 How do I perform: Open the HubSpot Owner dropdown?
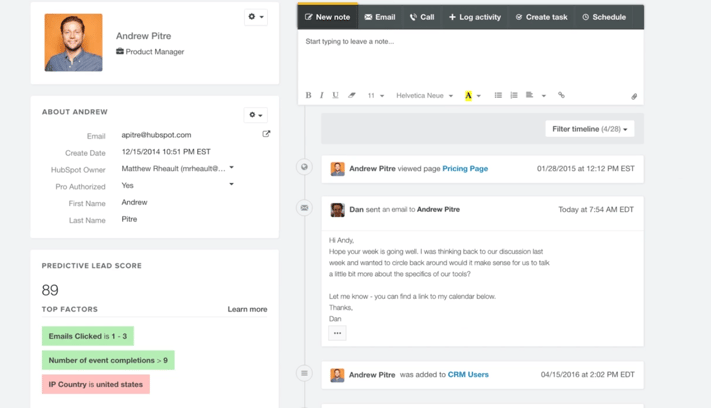click(x=231, y=168)
